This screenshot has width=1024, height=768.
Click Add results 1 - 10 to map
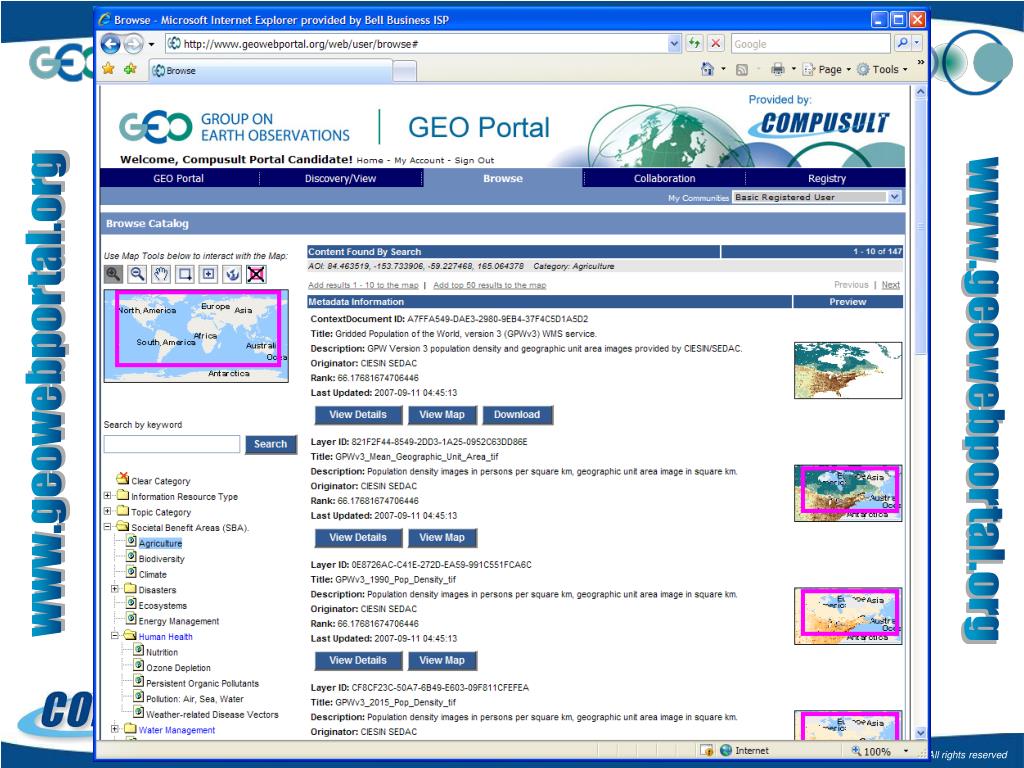[363, 285]
